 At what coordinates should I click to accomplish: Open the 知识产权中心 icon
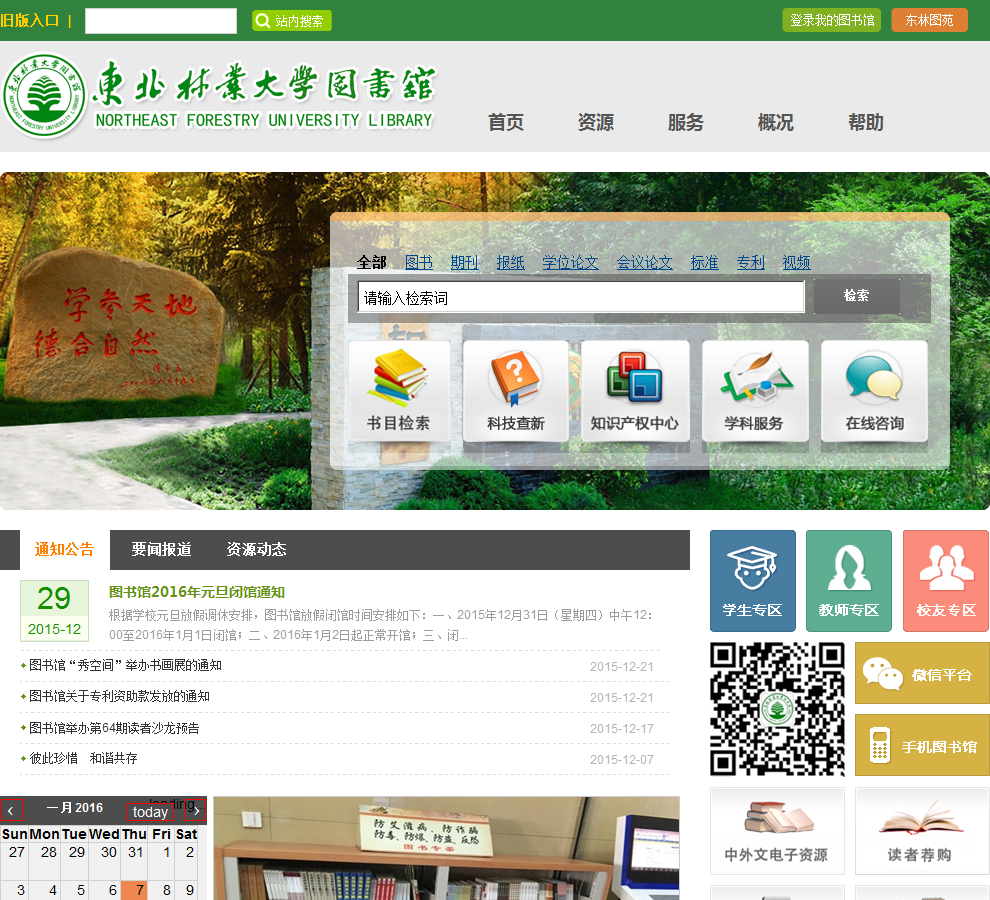point(635,390)
